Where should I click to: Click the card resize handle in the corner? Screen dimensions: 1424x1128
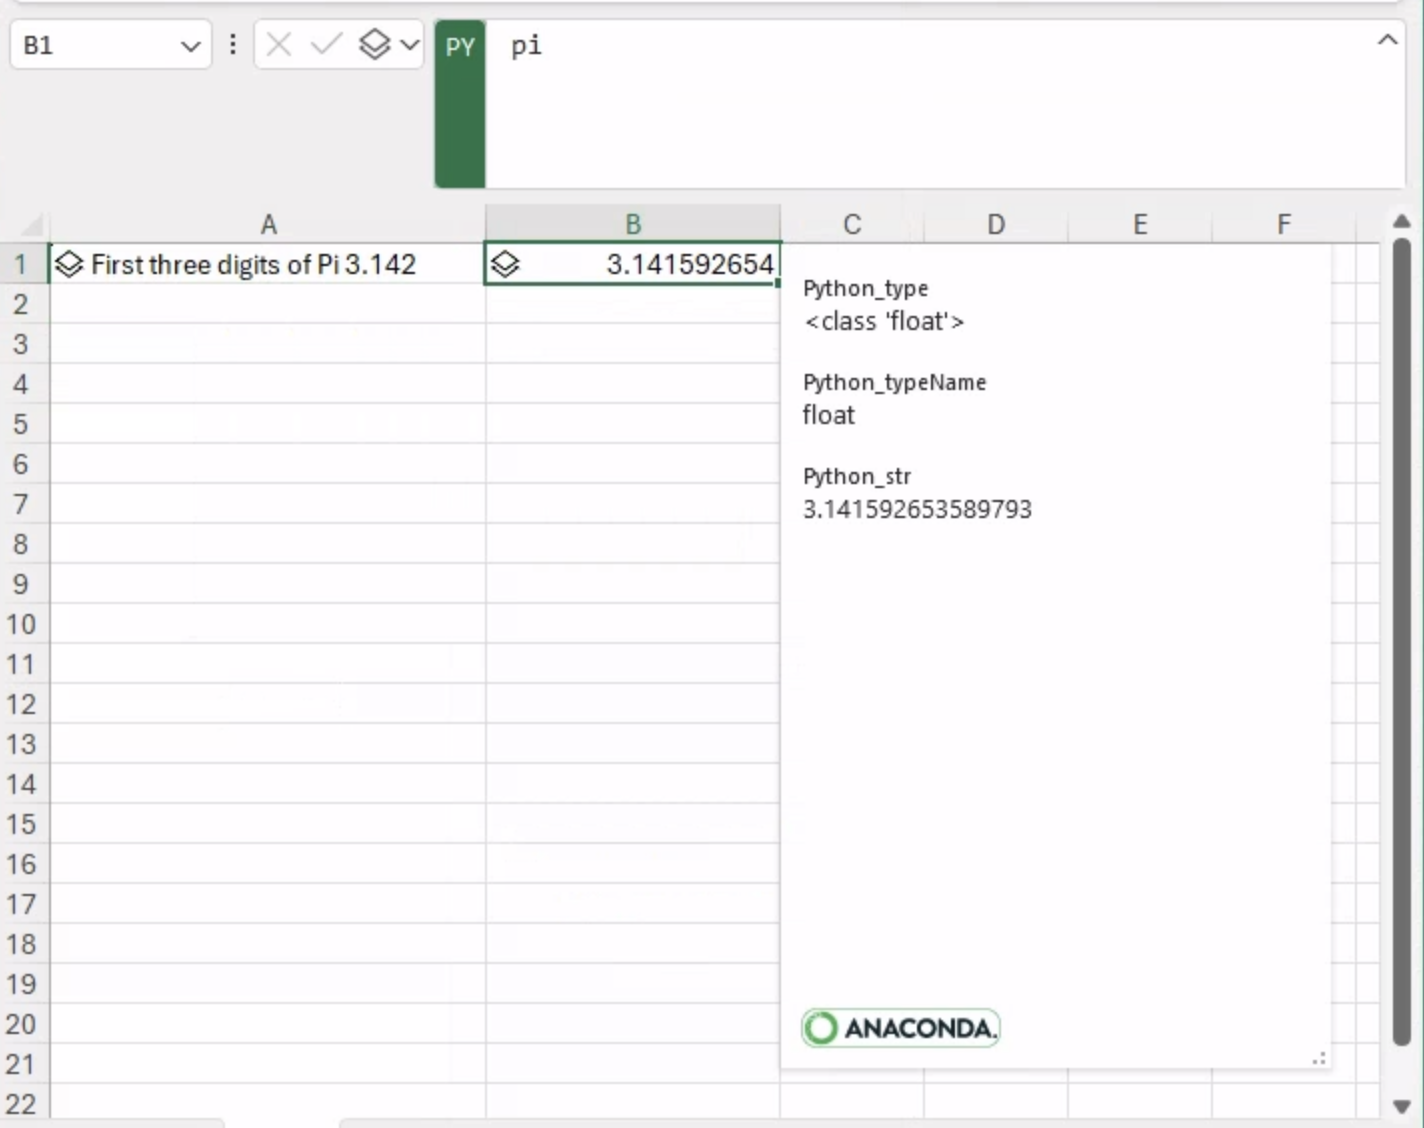point(1319,1058)
